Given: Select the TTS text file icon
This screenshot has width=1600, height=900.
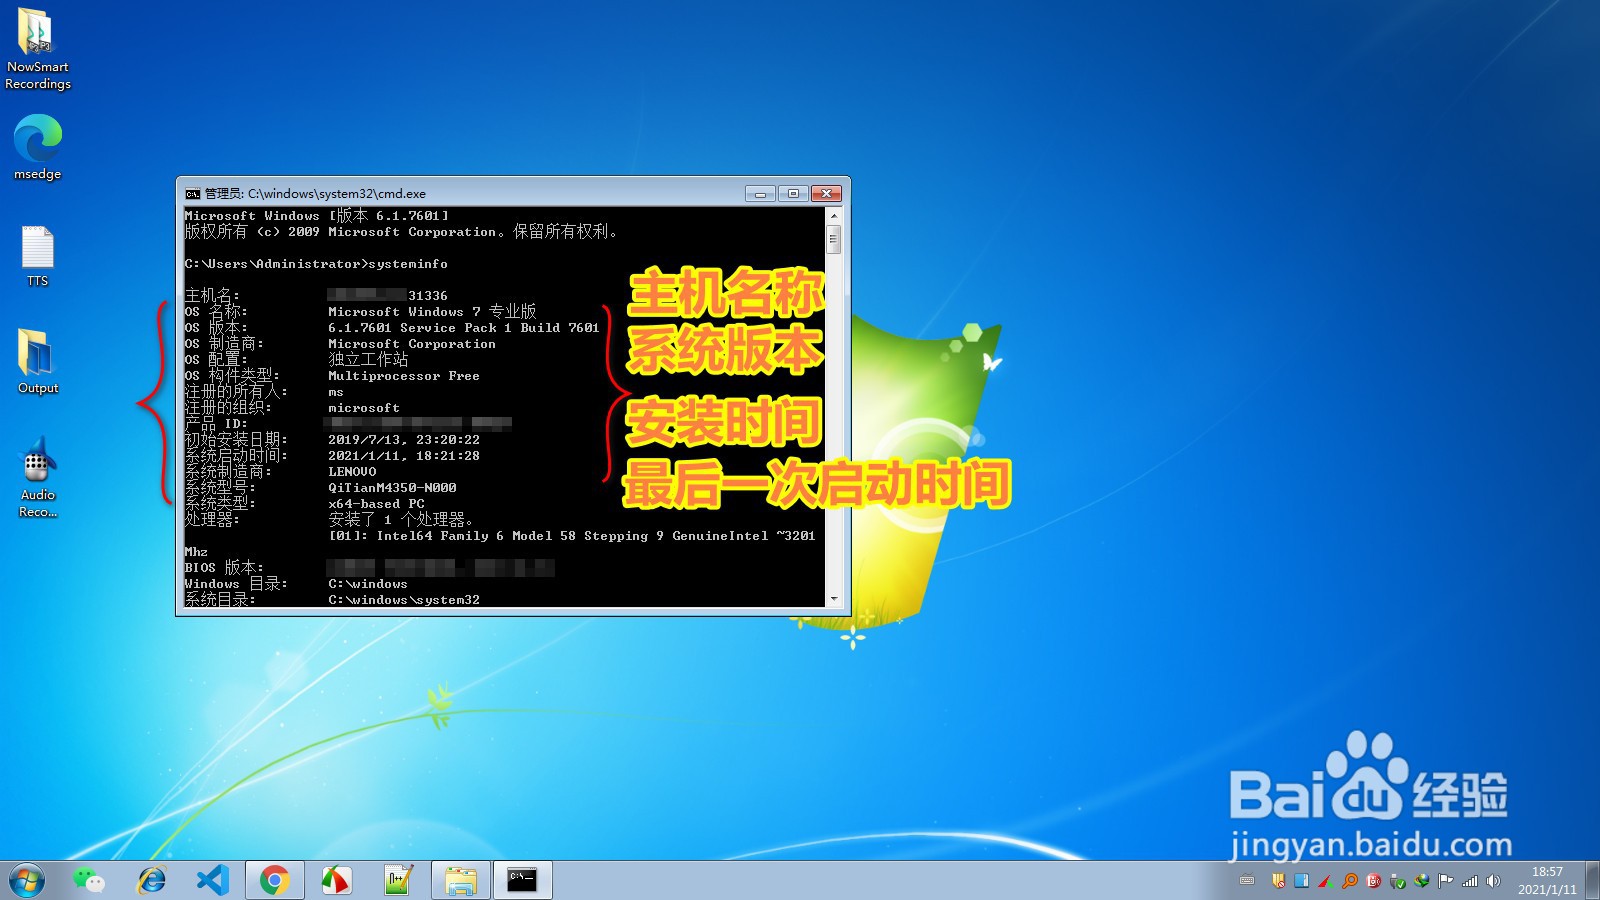Looking at the screenshot, I should coord(38,257).
